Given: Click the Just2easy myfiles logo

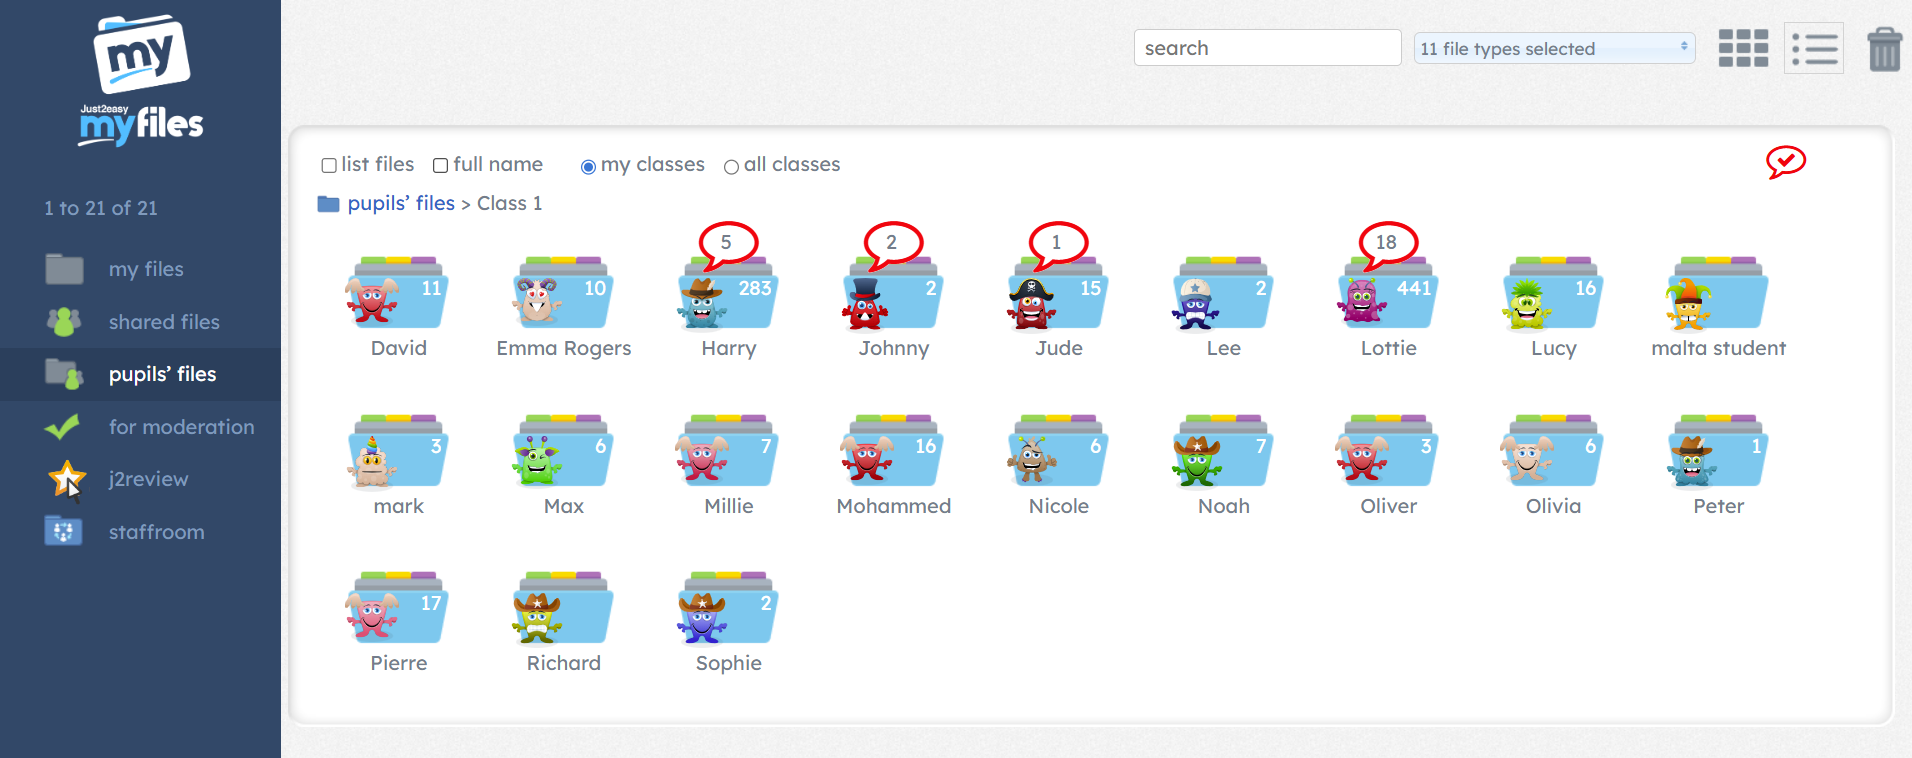Looking at the screenshot, I should click(x=141, y=80).
